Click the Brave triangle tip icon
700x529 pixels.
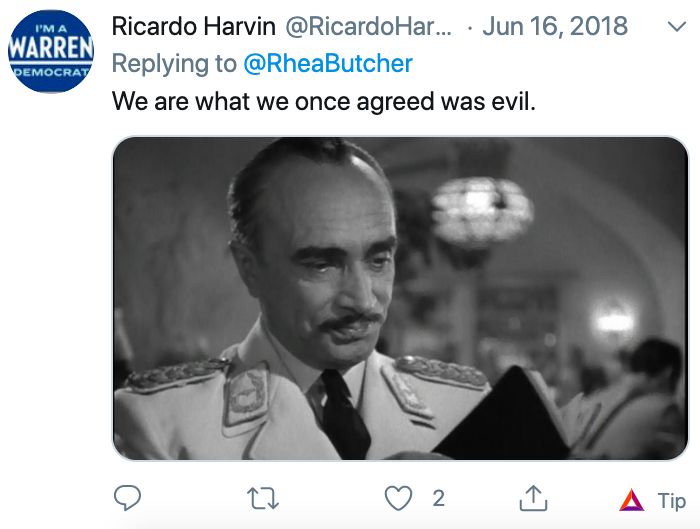pos(632,500)
